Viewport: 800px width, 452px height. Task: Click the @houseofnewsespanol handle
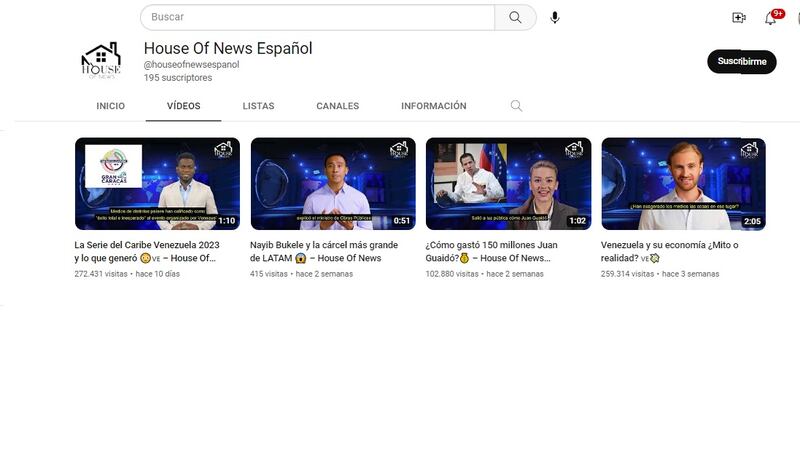tap(191, 65)
